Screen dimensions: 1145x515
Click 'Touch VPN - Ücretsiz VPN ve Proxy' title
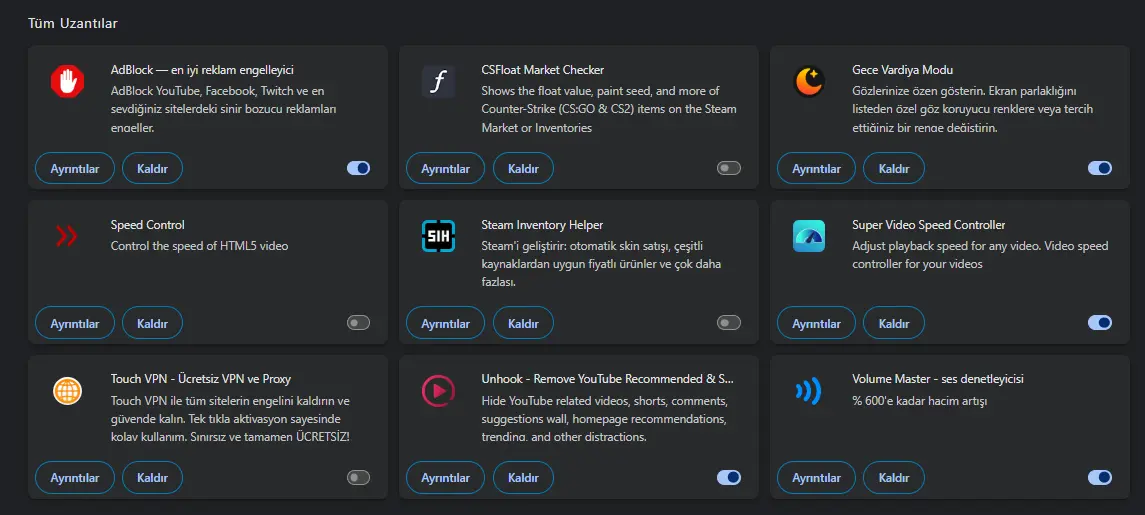(201, 380)
